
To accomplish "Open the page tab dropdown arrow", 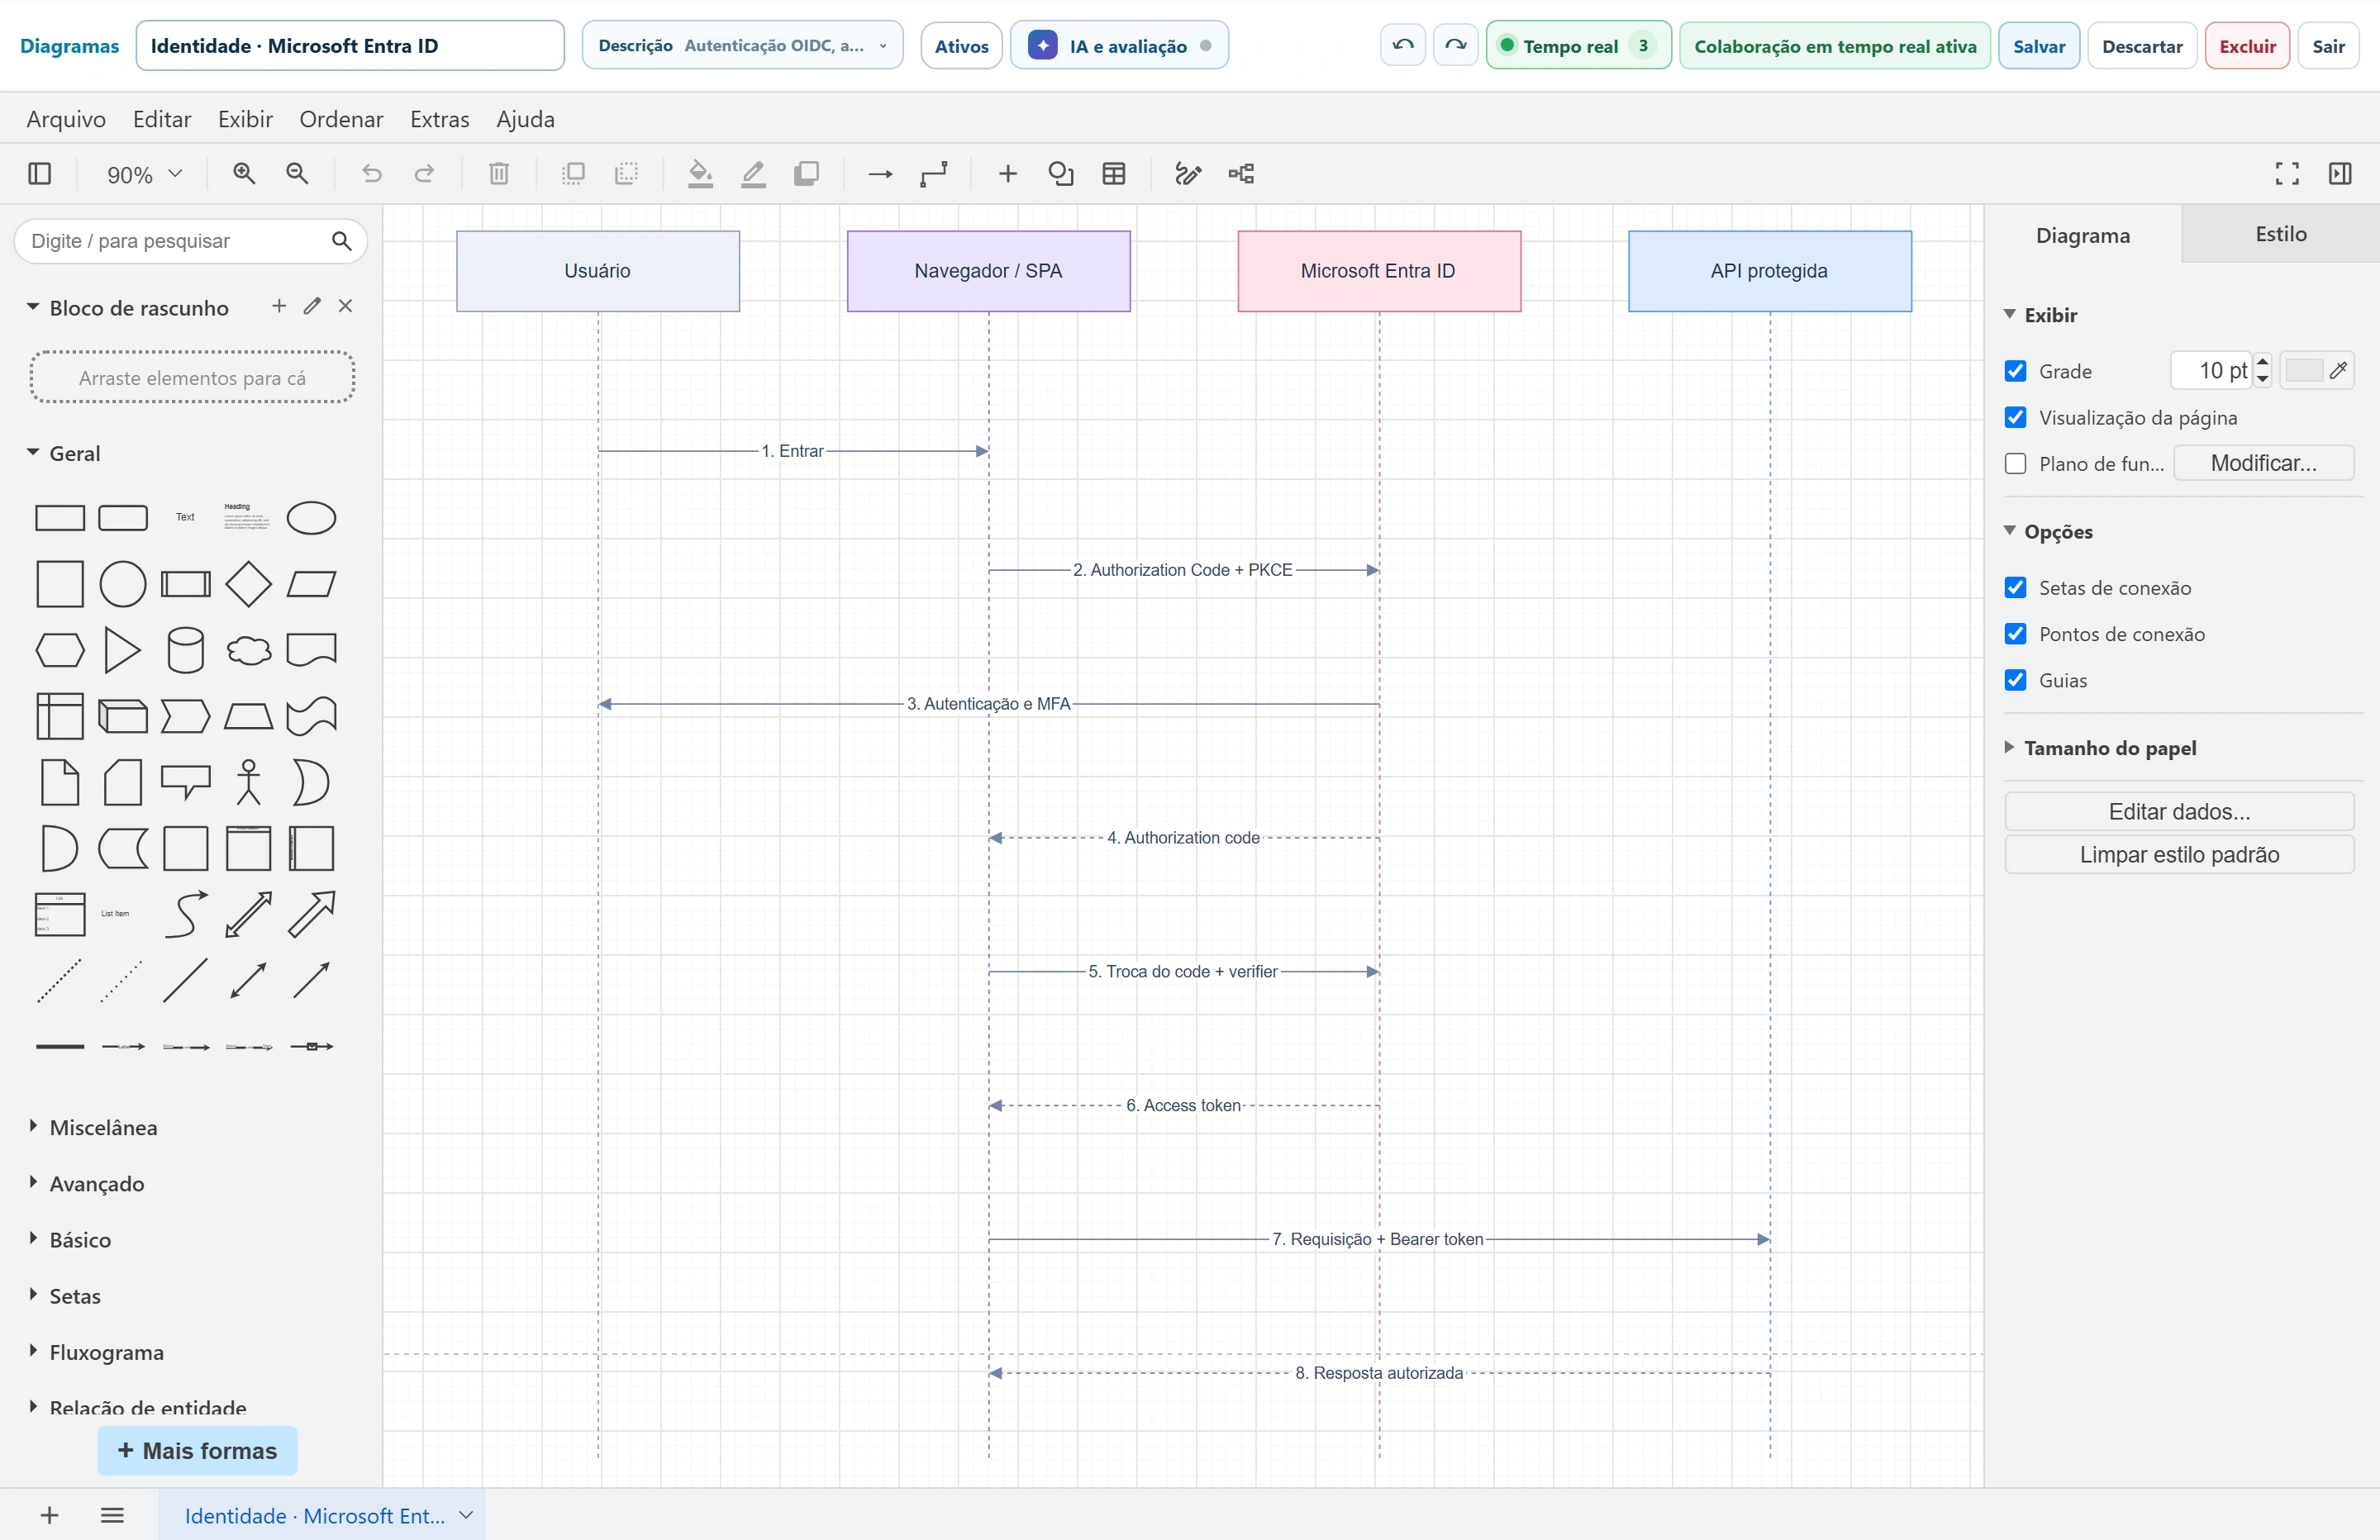I will pos(466,1514).
